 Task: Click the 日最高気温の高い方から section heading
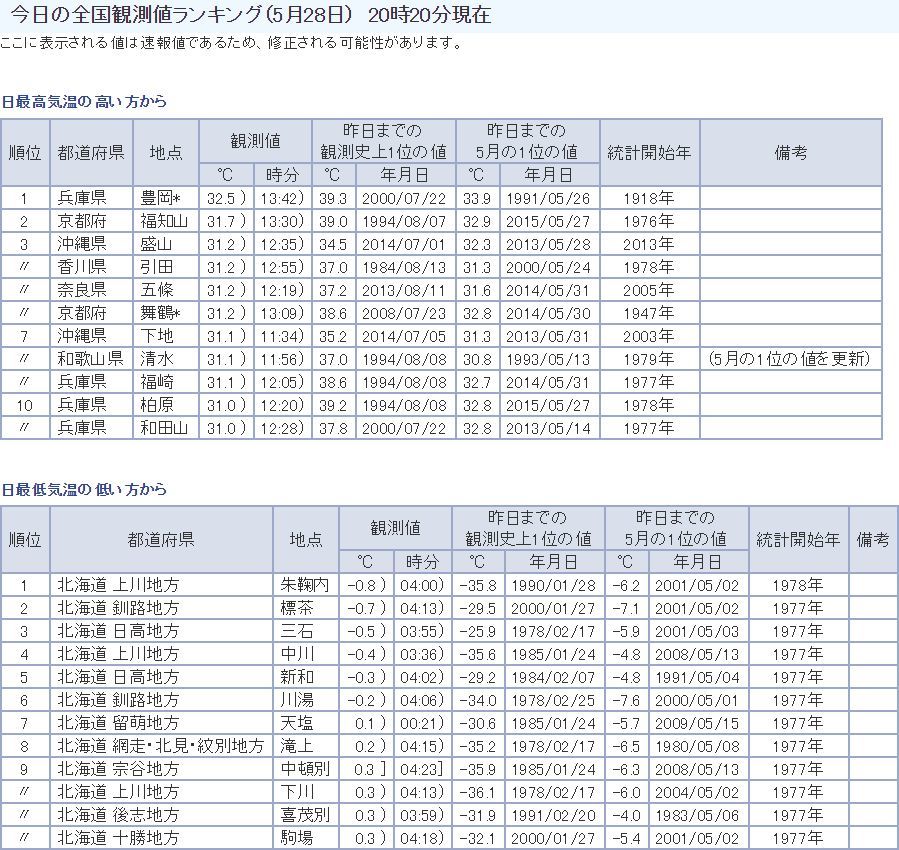point(84,101)
